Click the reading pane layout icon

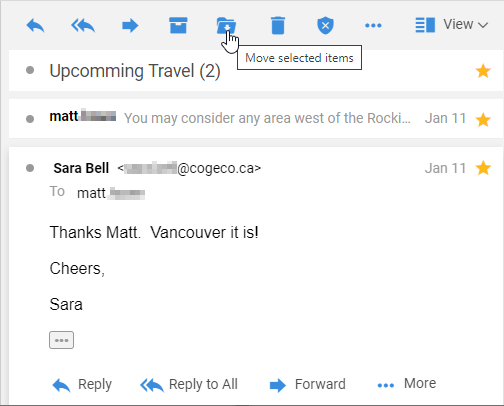tap(425, 25)
